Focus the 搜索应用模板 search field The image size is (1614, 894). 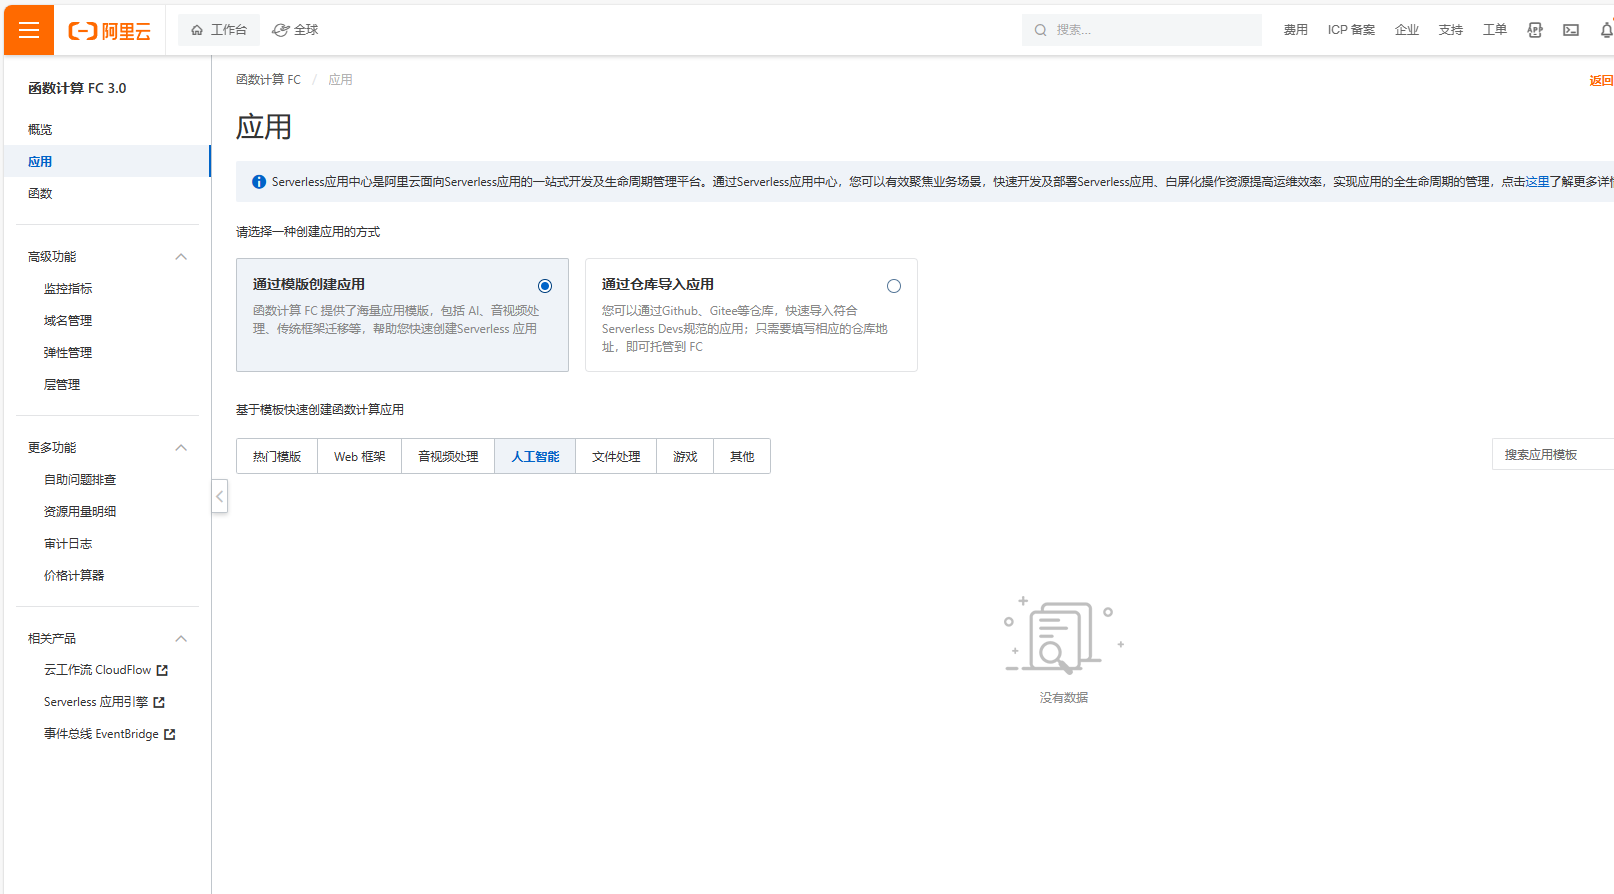[1553, 454]
